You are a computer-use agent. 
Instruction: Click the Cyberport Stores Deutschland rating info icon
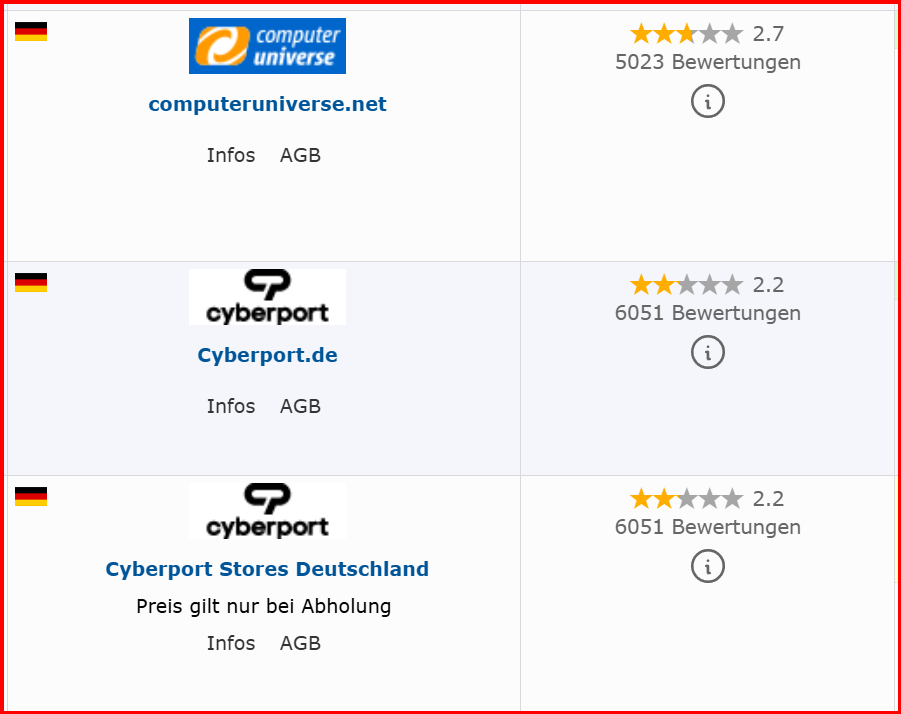[x=707, y=566]
